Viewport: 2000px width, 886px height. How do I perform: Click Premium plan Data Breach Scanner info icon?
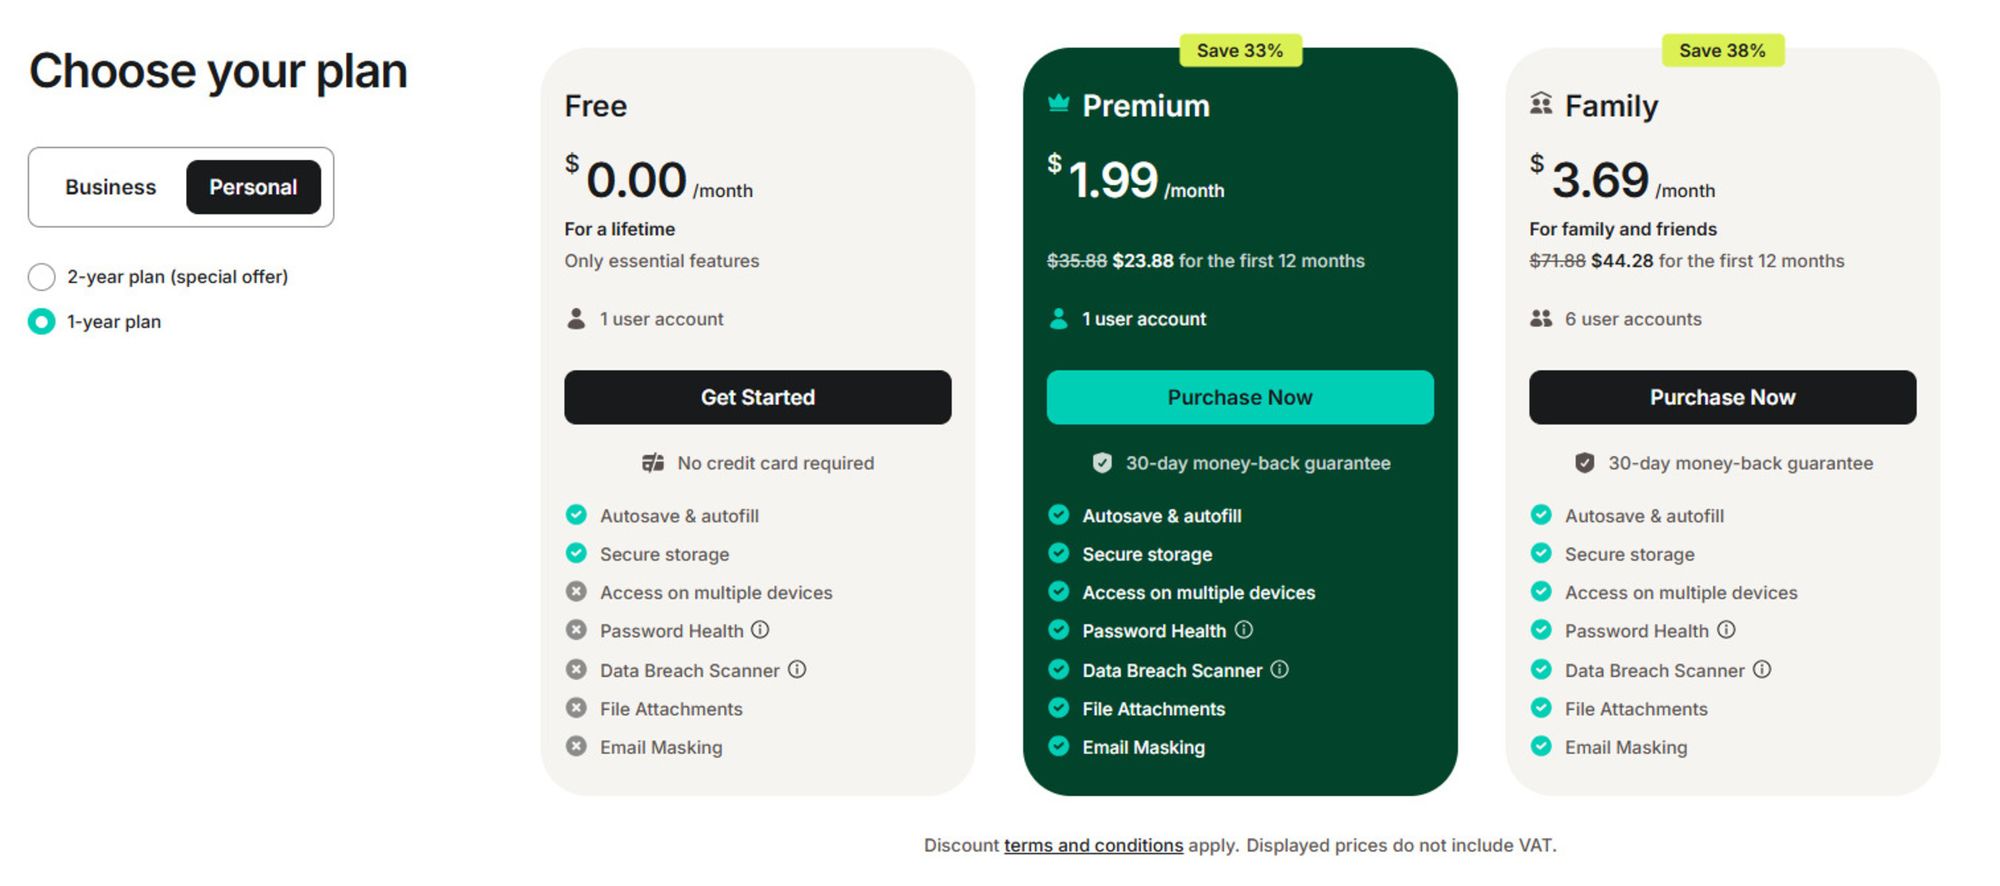pyautogui.click(x=1279, y=669)
